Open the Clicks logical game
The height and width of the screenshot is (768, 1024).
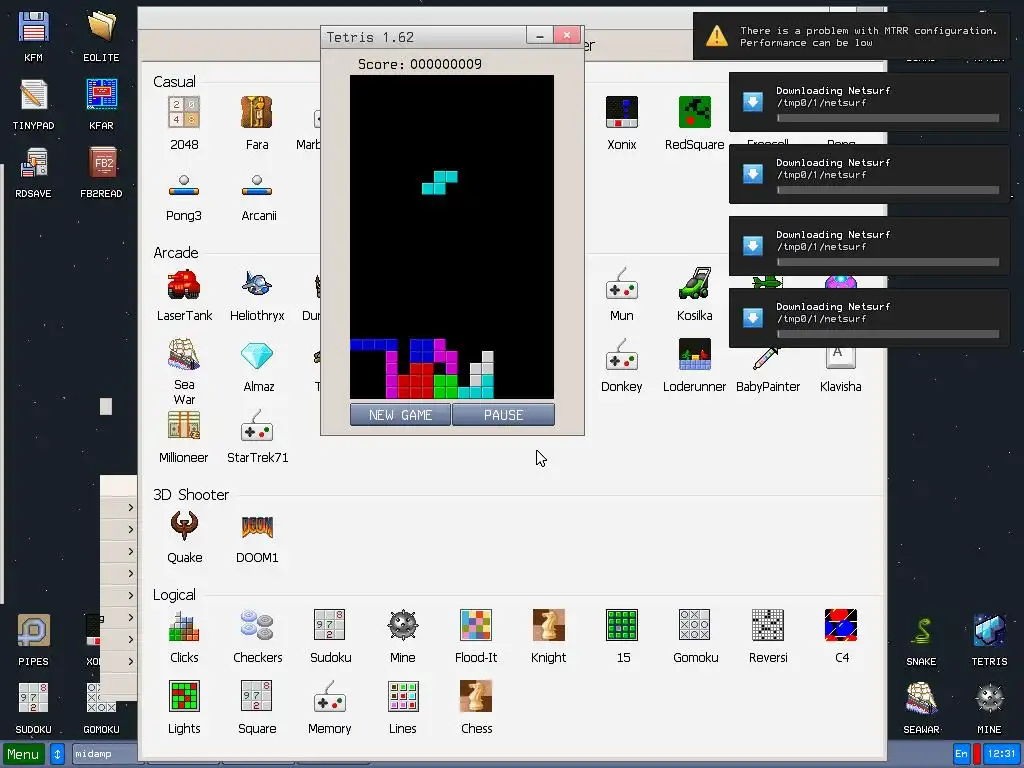(x=184, y=626)
